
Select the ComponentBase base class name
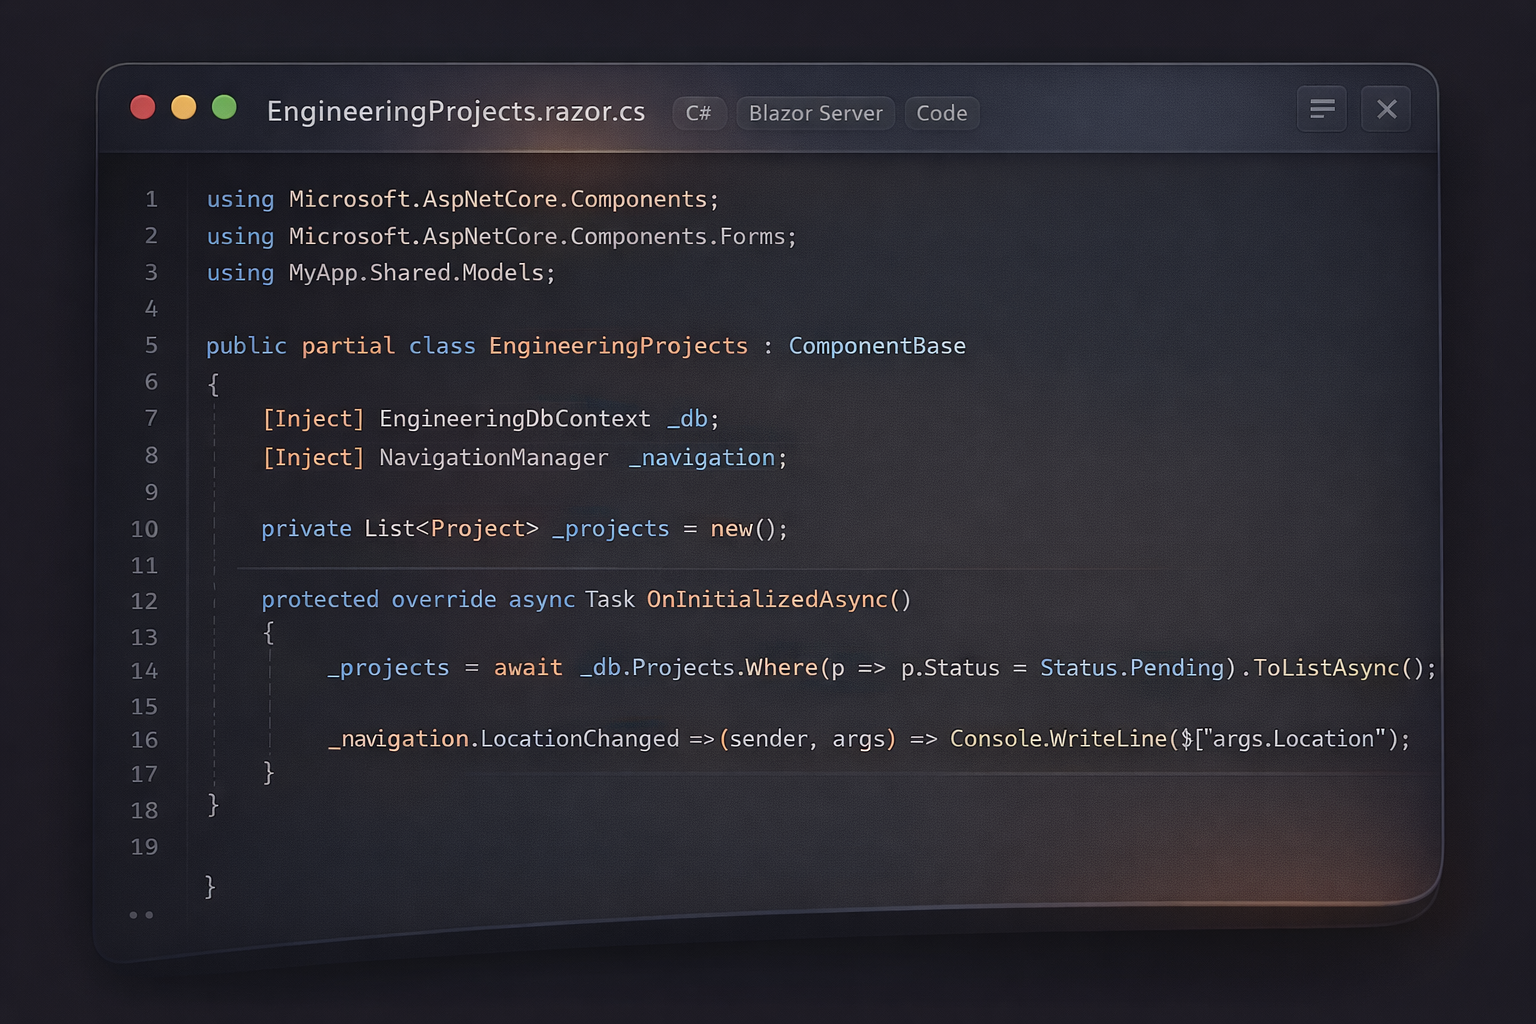click(x=877, y=345)
